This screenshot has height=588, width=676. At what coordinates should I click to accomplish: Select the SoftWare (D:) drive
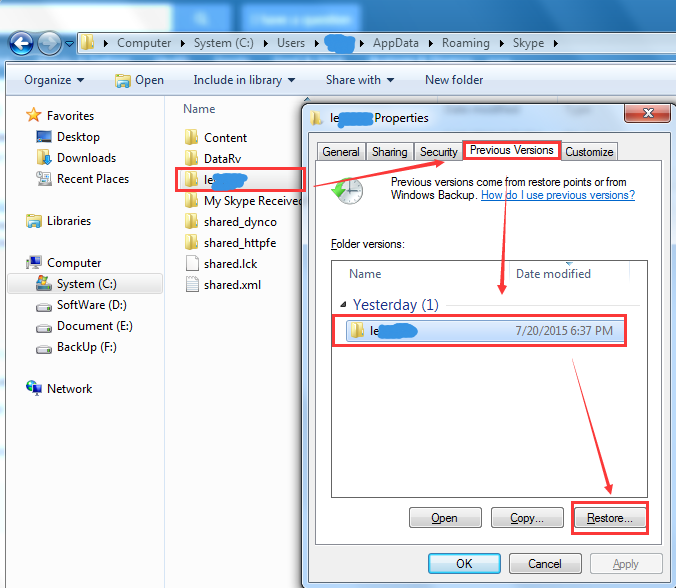91,305
